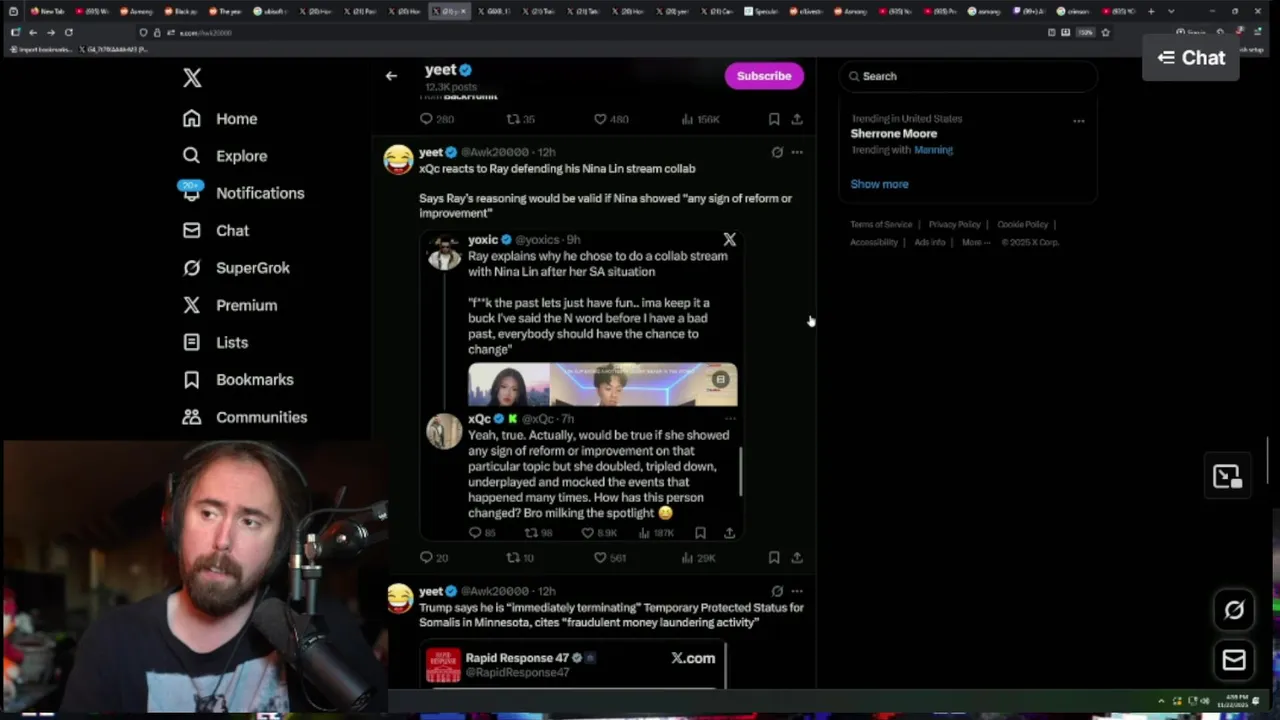Click Grok icon on Trump TPS post
Viewport: 1280px width, 720px height.
pos(777,591)
